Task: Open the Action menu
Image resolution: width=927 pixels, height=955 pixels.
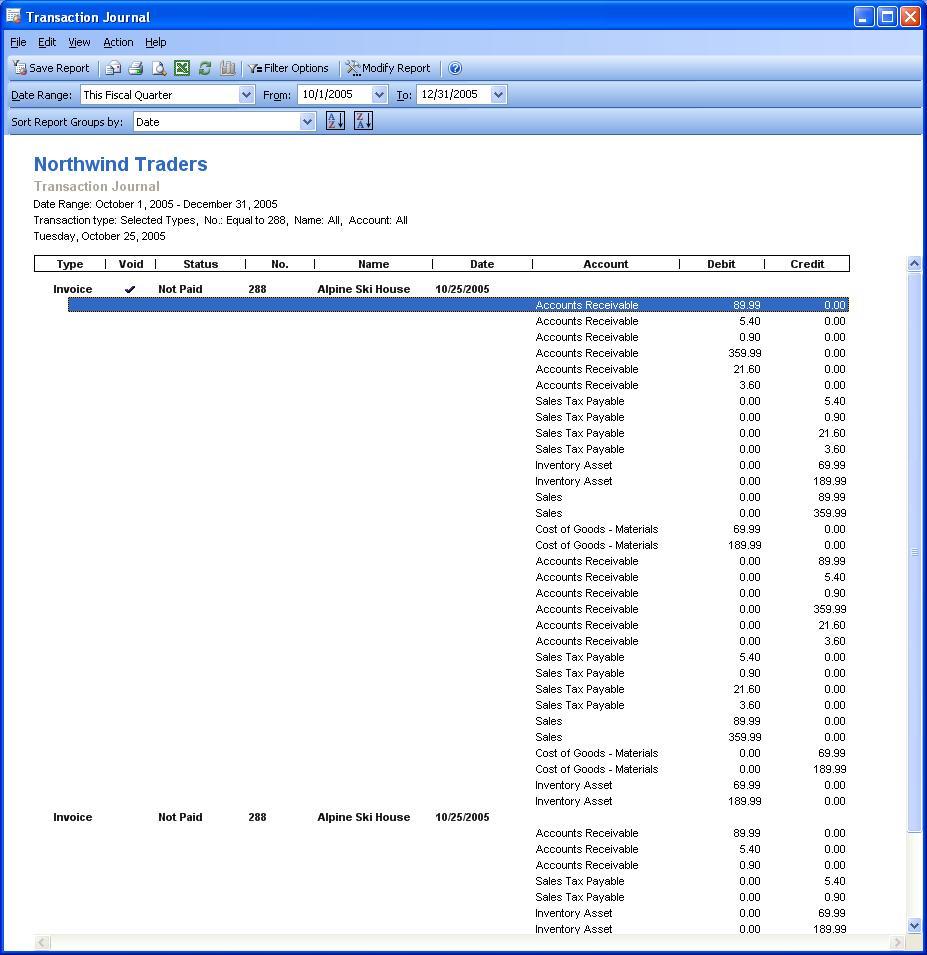Action: [118, 42]
